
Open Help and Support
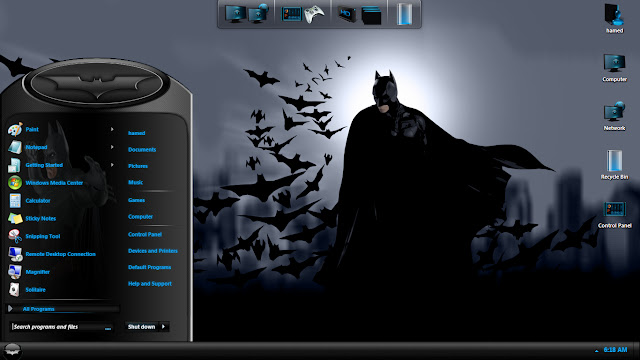click(150, 284)
